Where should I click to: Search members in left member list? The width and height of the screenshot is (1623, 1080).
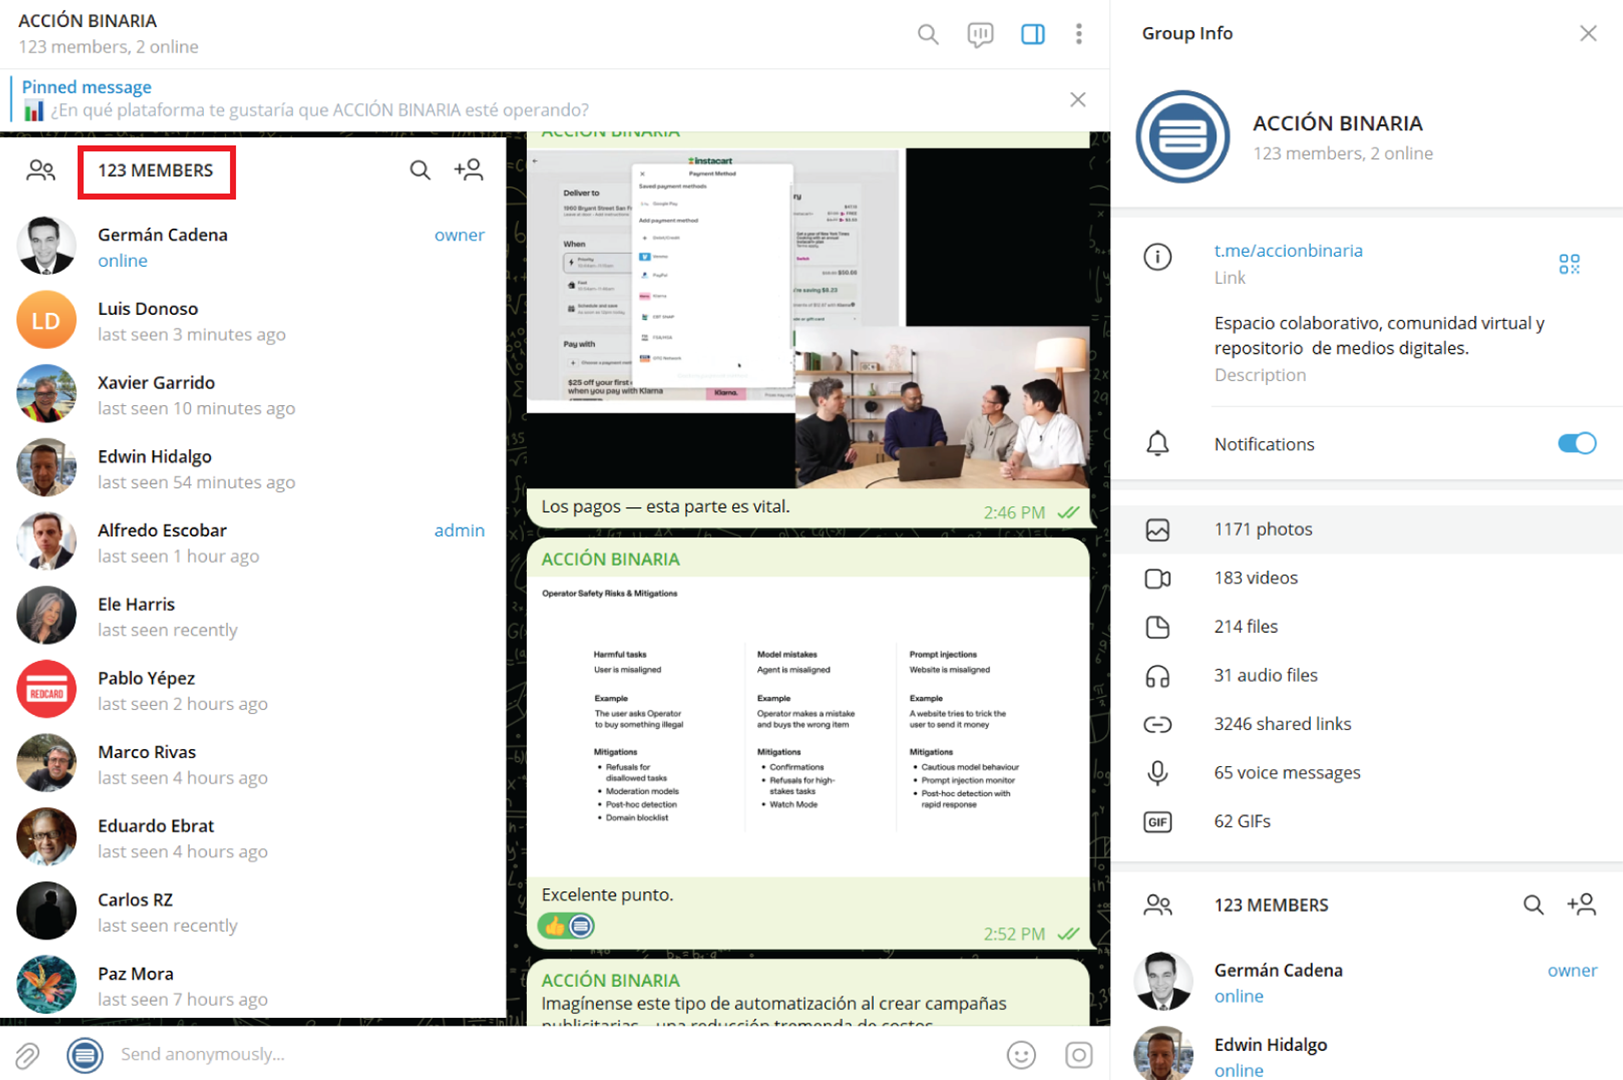420,170
